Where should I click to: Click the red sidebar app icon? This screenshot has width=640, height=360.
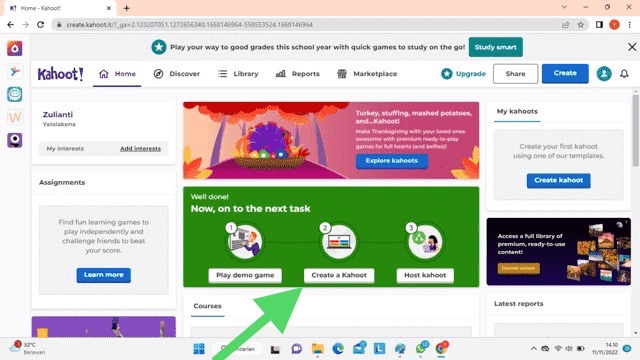pyautogui.click(x=15, y=49)
